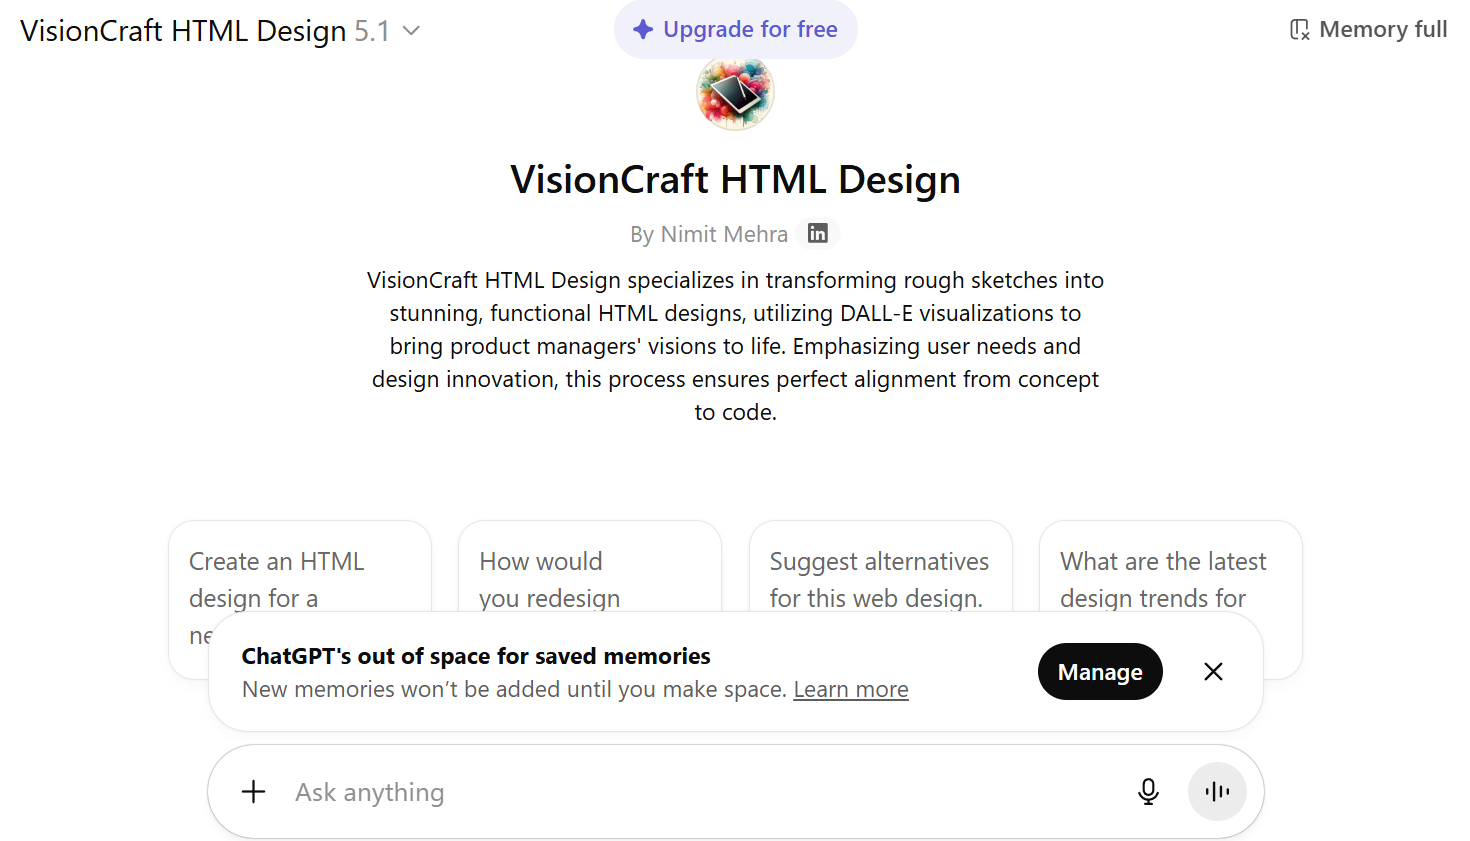Click the sparkle icon inside Upgrade button
Viewport: 1470px width, 841px height.
[641, 29]
